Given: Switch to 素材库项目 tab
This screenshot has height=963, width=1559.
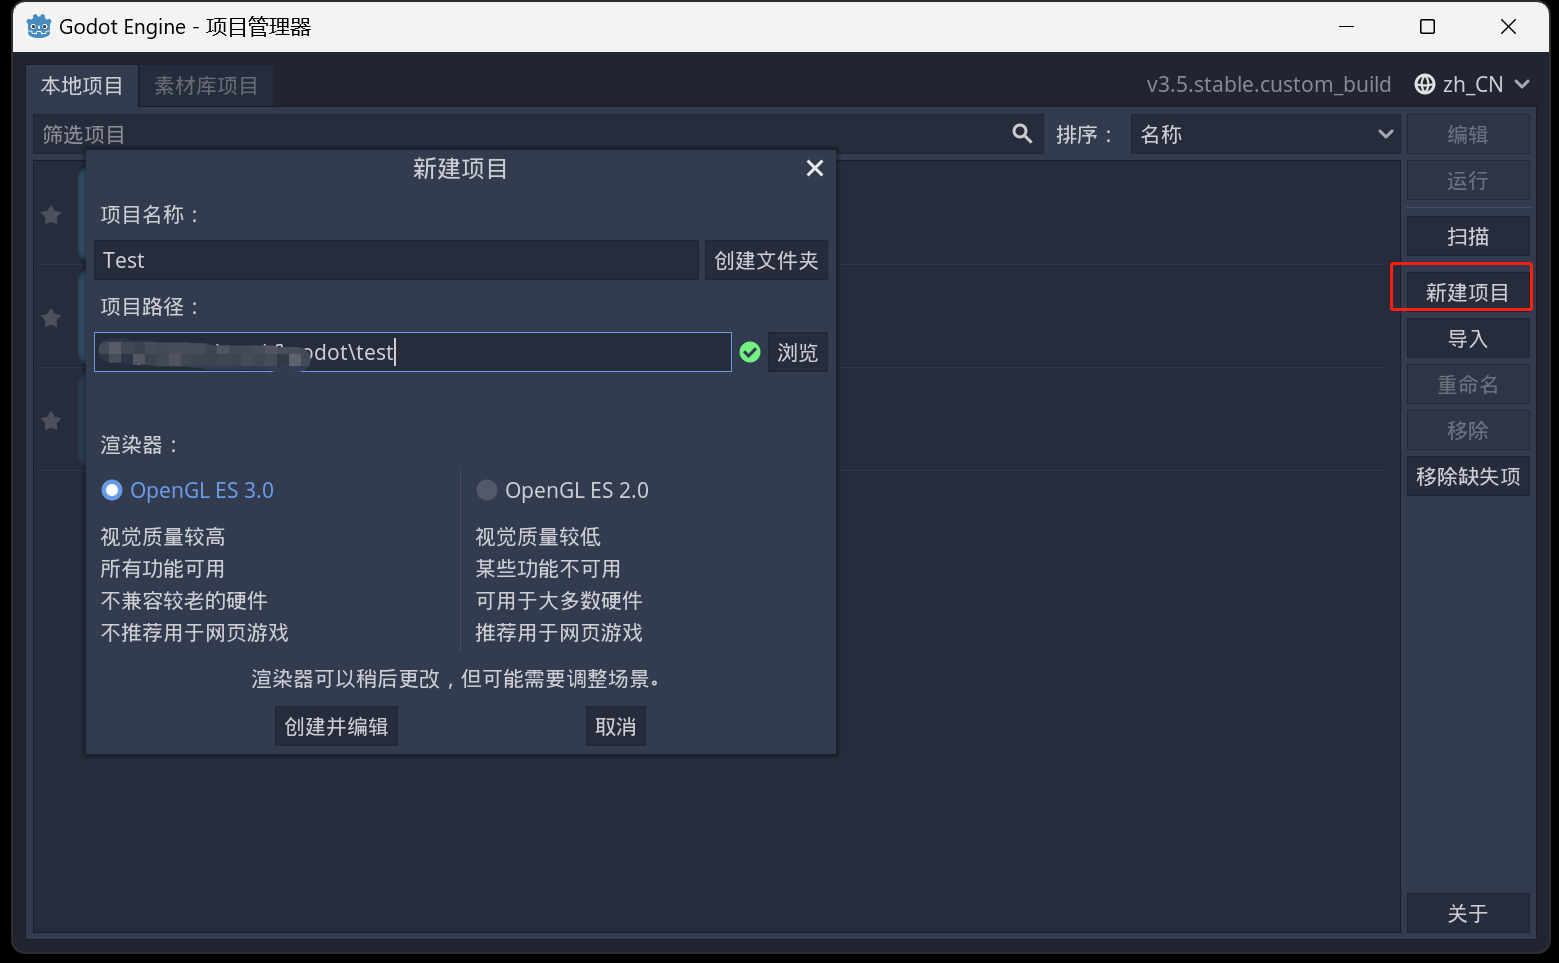Looking at the screenshot, I should tap(206, 86).
